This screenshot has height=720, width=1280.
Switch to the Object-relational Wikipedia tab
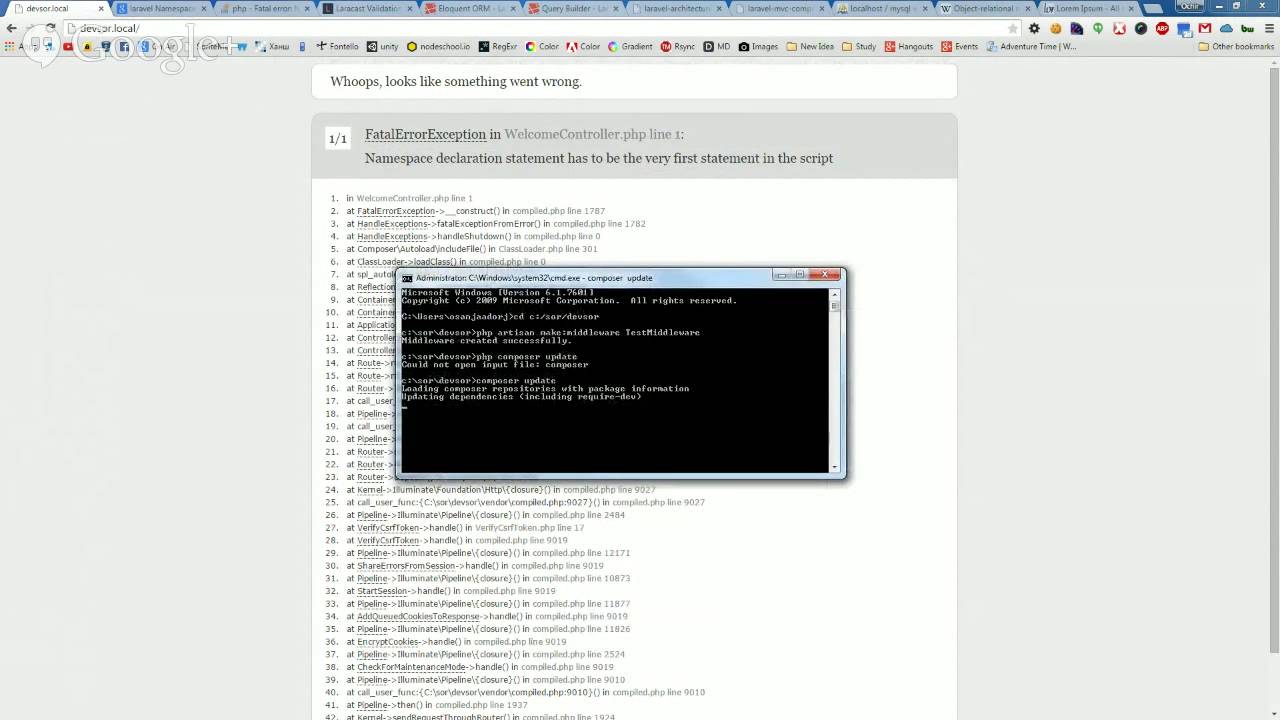point(985,9)
